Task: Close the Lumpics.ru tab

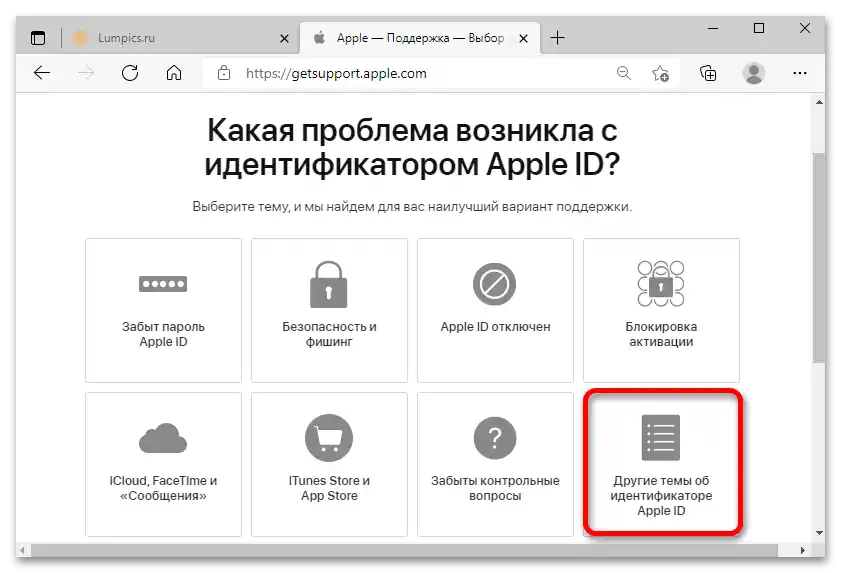Action: coord(284,39)
